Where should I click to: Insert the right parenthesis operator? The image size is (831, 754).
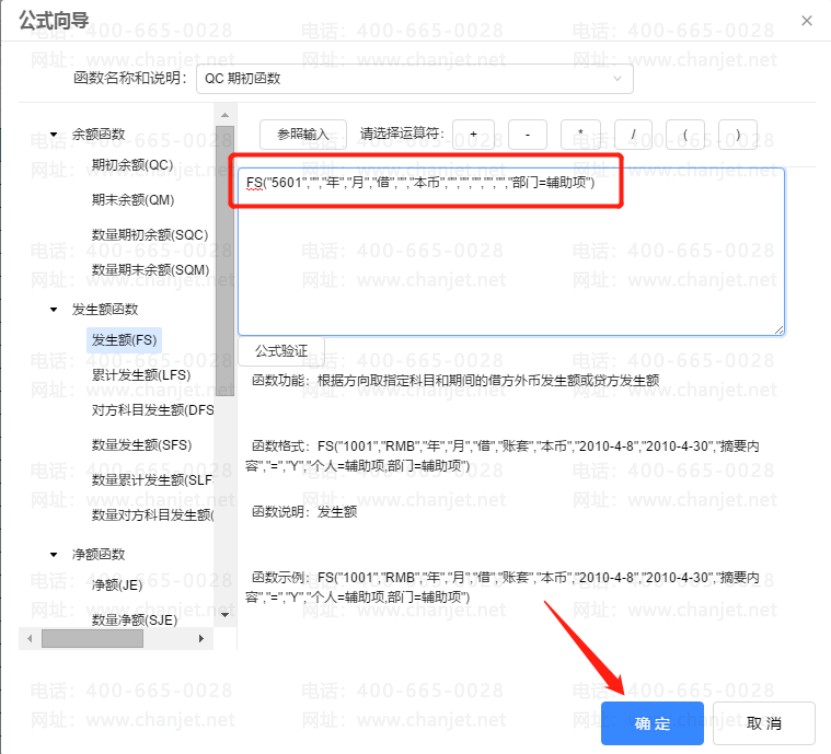tap(737, 134)
